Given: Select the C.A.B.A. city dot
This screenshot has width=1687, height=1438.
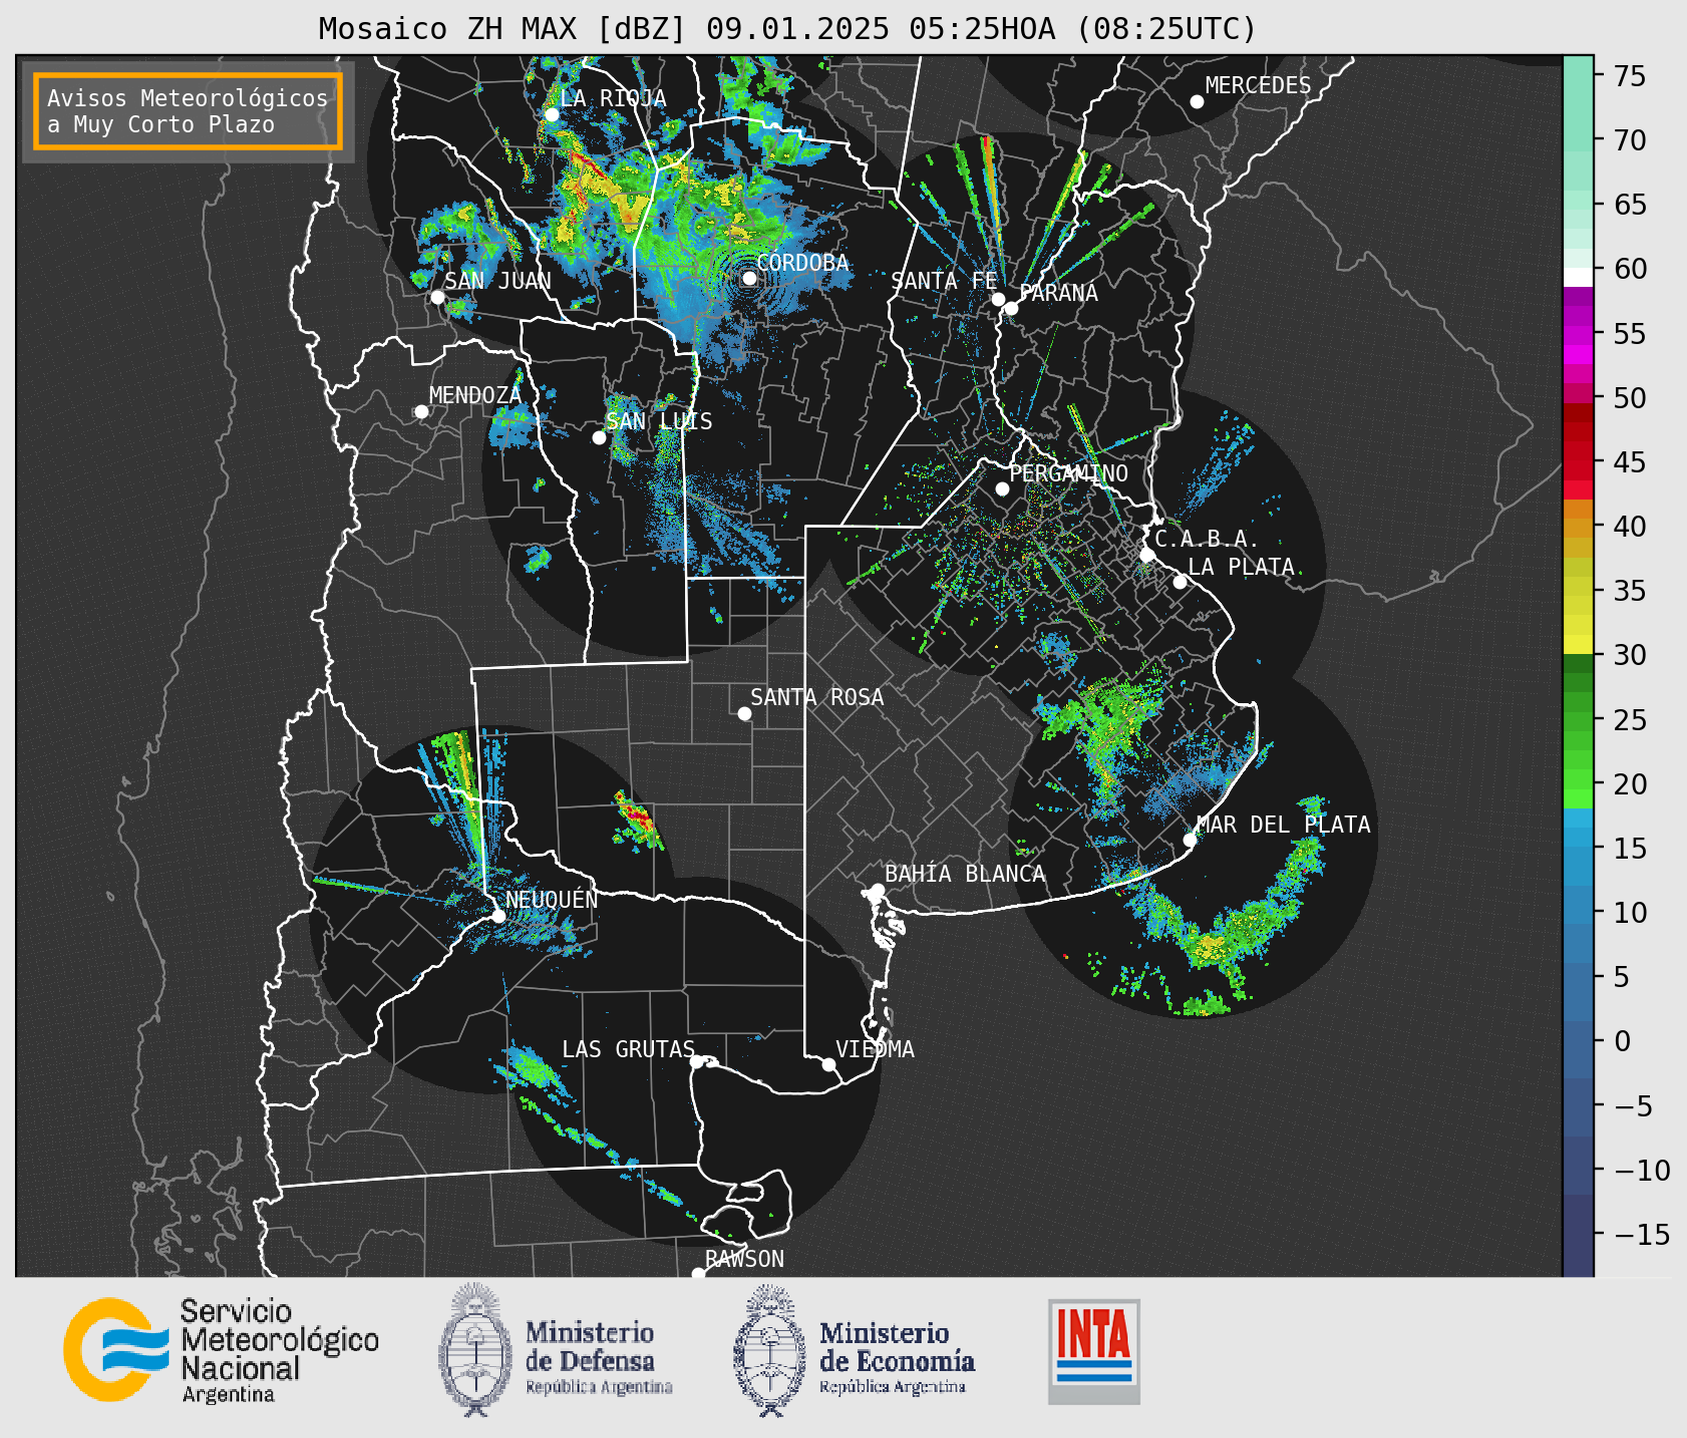Looking at the screenshot, I should point(1147,554).
